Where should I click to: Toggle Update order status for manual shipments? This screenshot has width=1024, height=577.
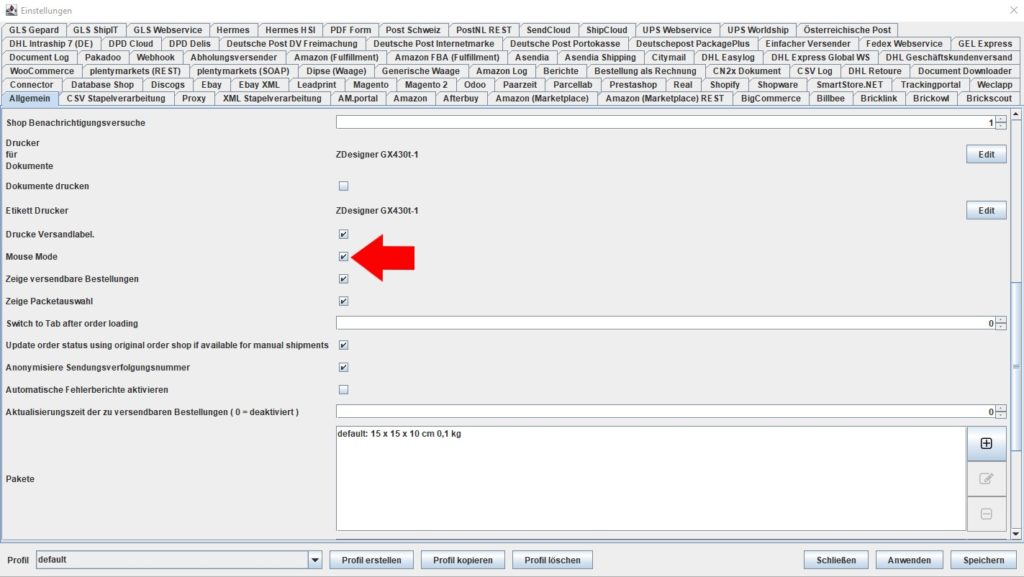coord(344,345)
